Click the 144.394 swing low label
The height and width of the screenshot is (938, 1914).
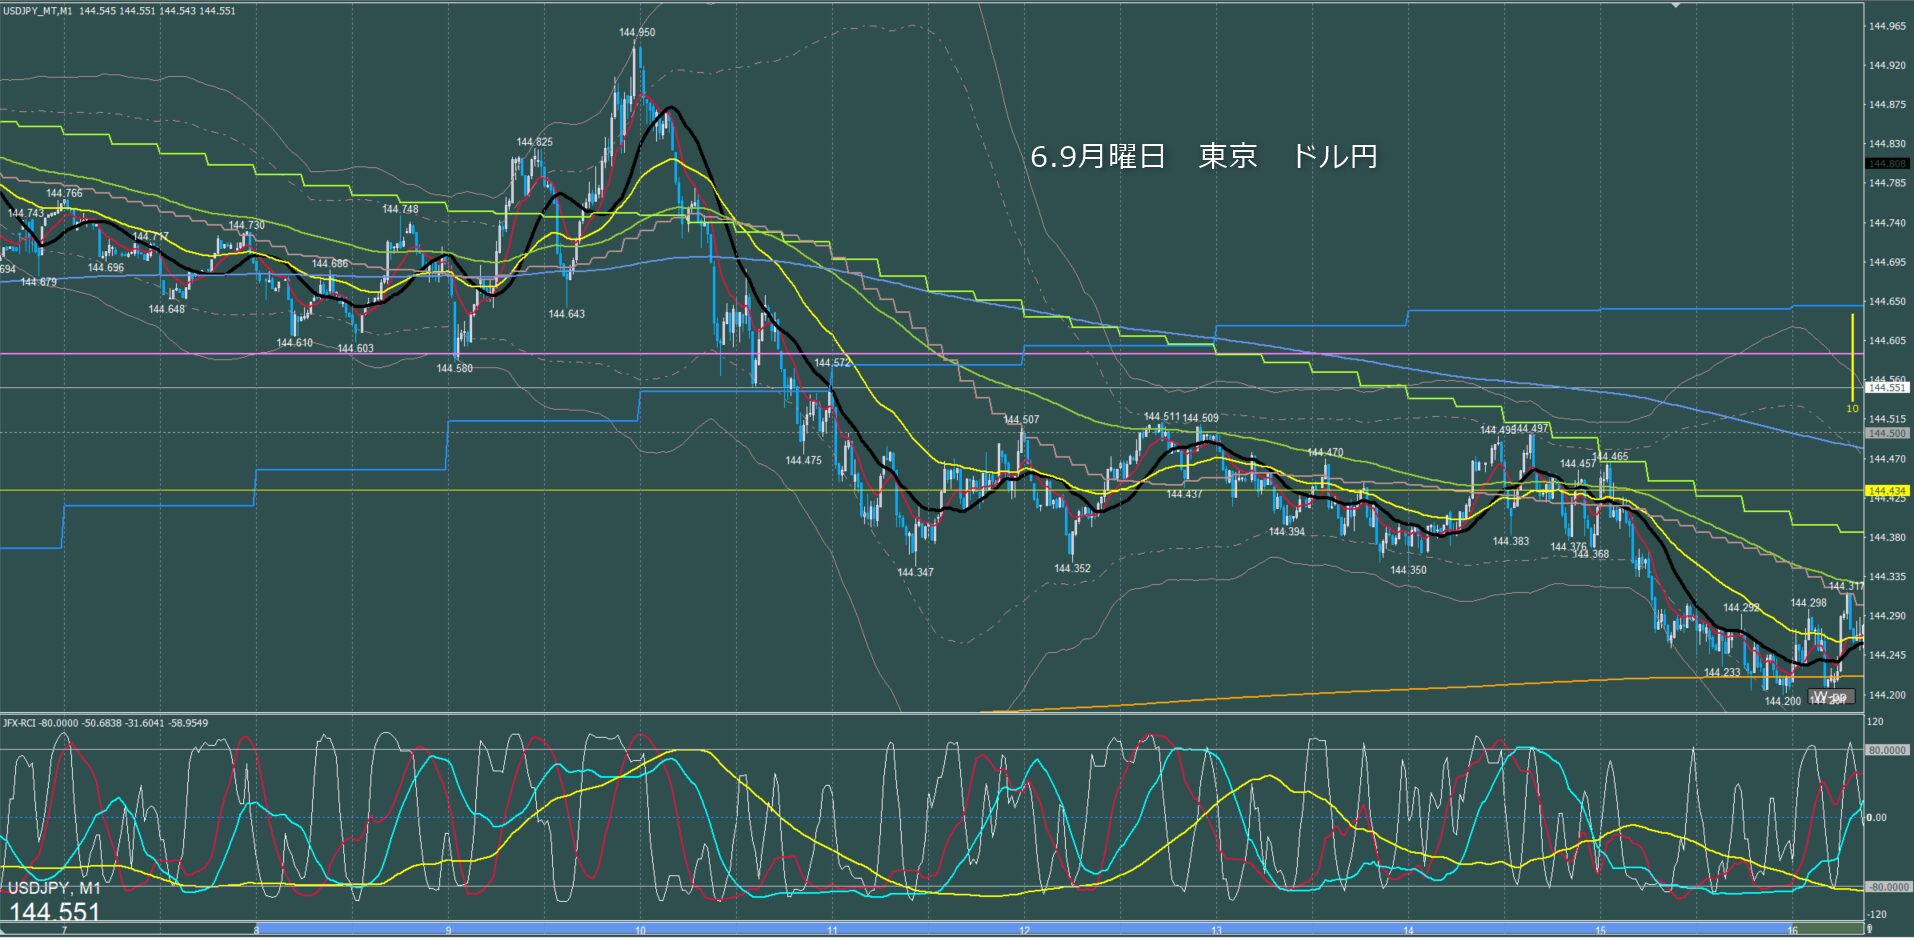[1286, 531]
